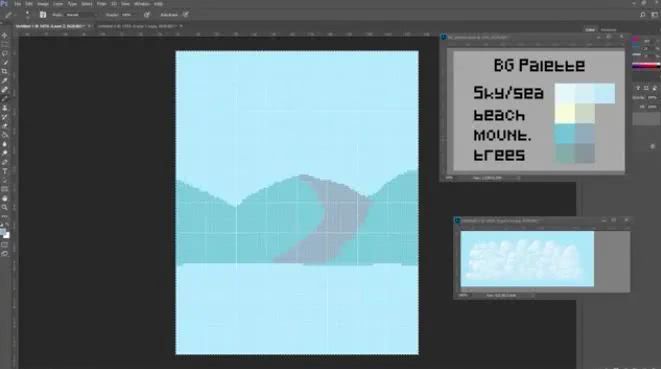The image size is (661, 369).
Task: Select the Hand tool
Action: [x=5, y=199]
